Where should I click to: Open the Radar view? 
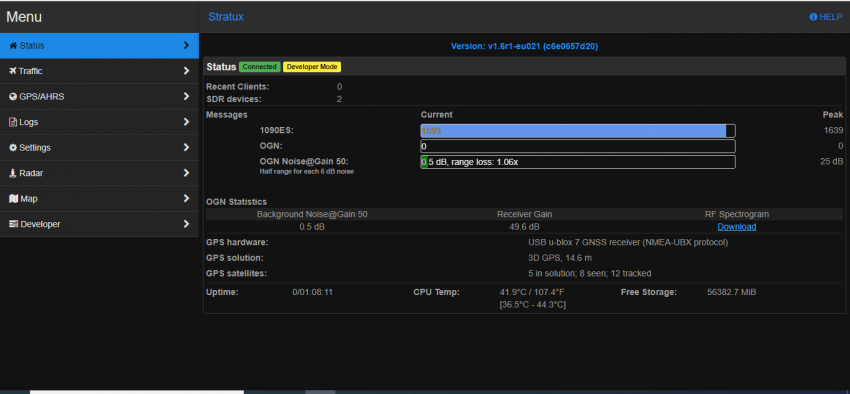99,173
